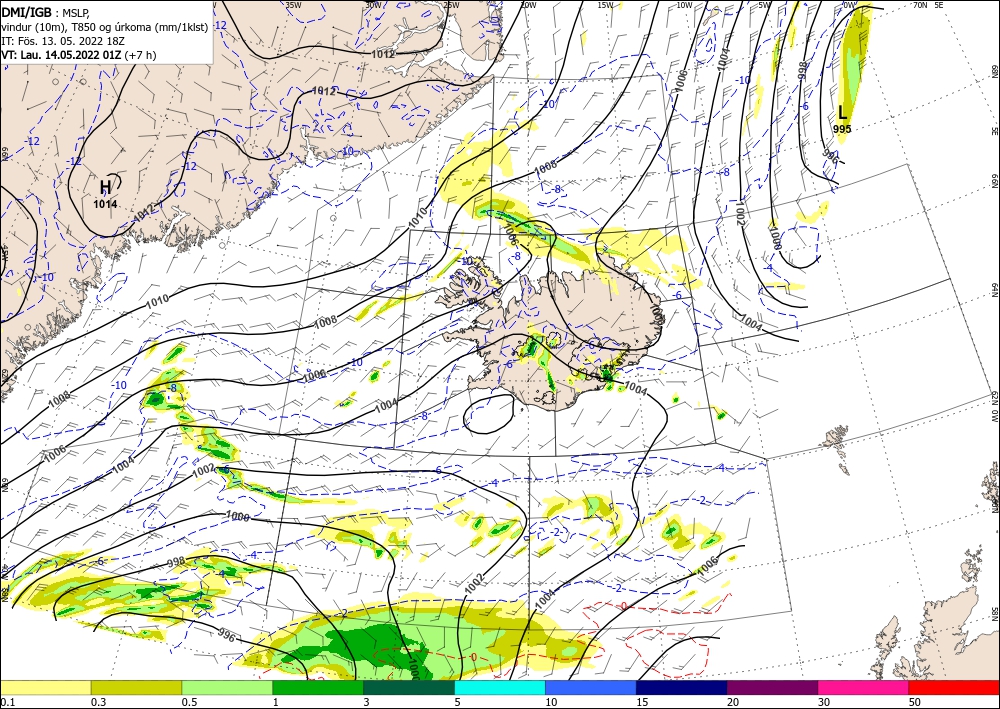Pick the cyan 5–10 mm legend swatch

(500, 687)
